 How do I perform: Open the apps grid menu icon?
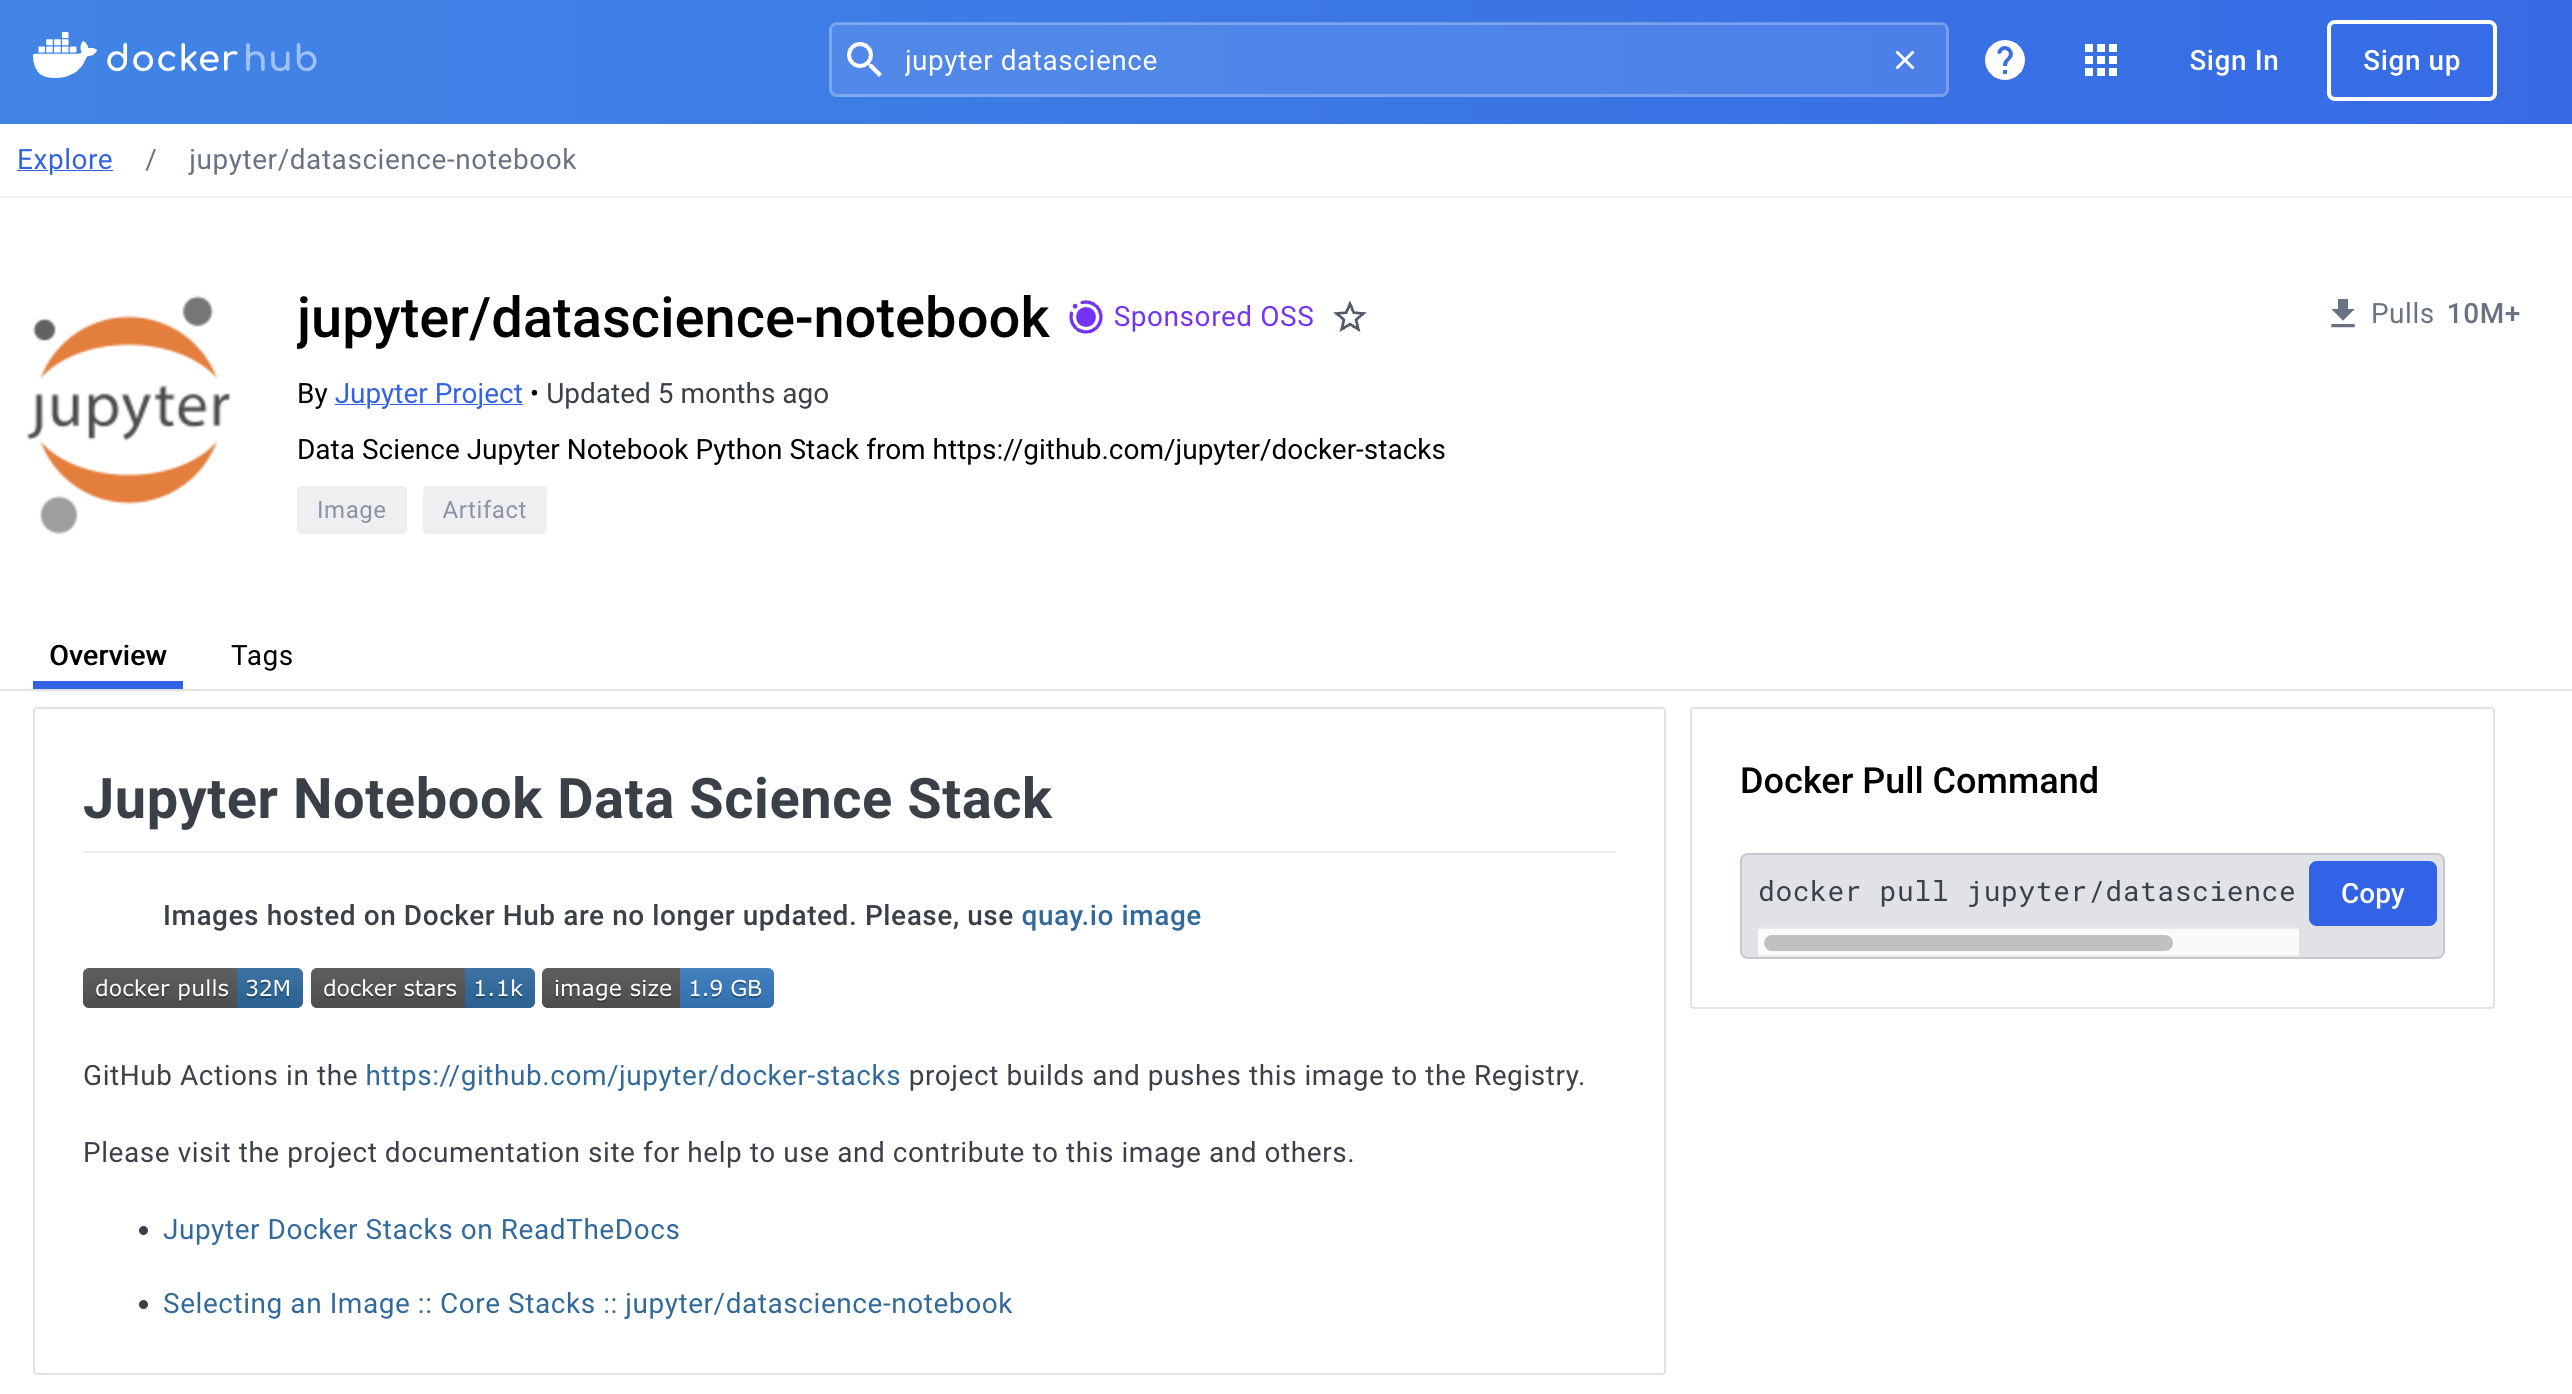pos(2101,60)
